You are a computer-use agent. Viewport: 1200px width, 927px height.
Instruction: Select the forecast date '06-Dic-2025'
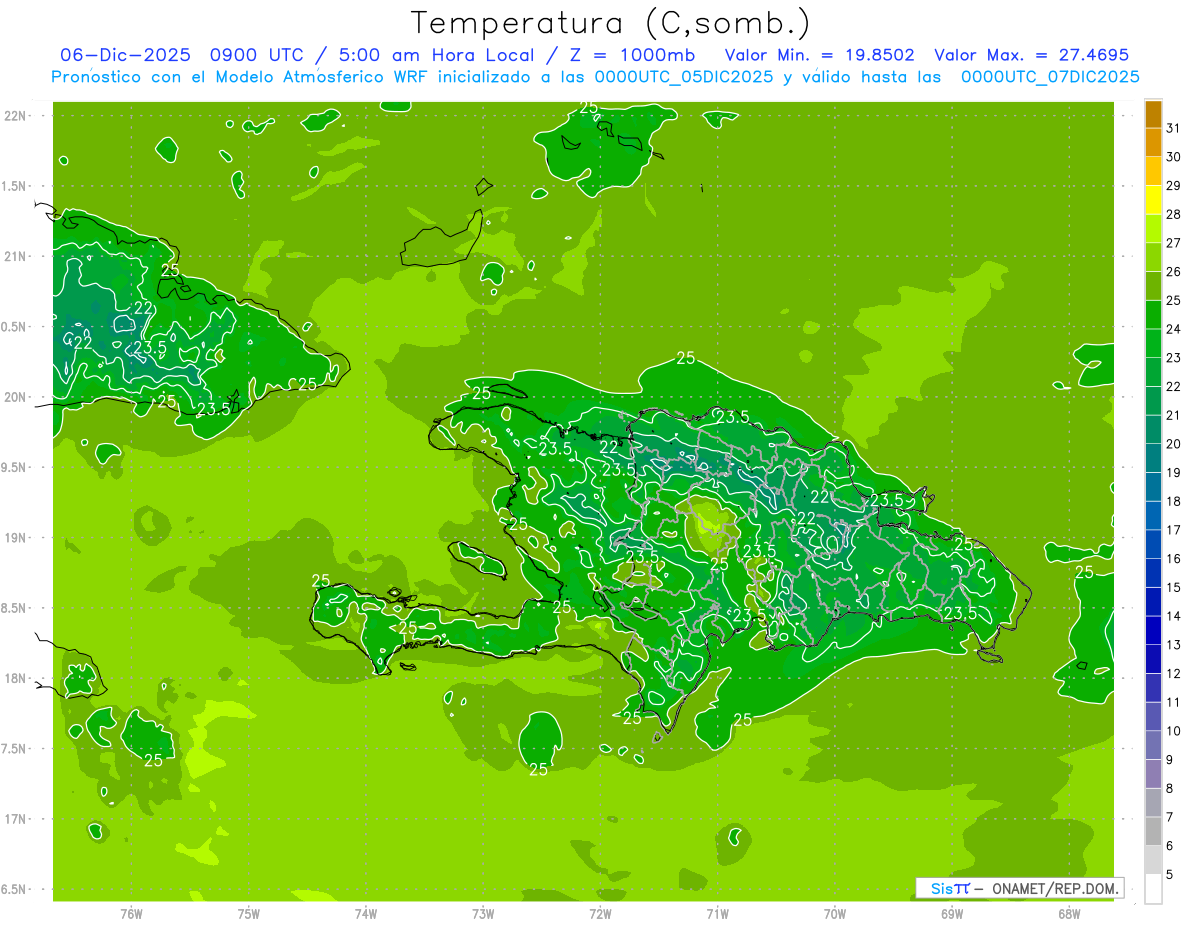128,55
